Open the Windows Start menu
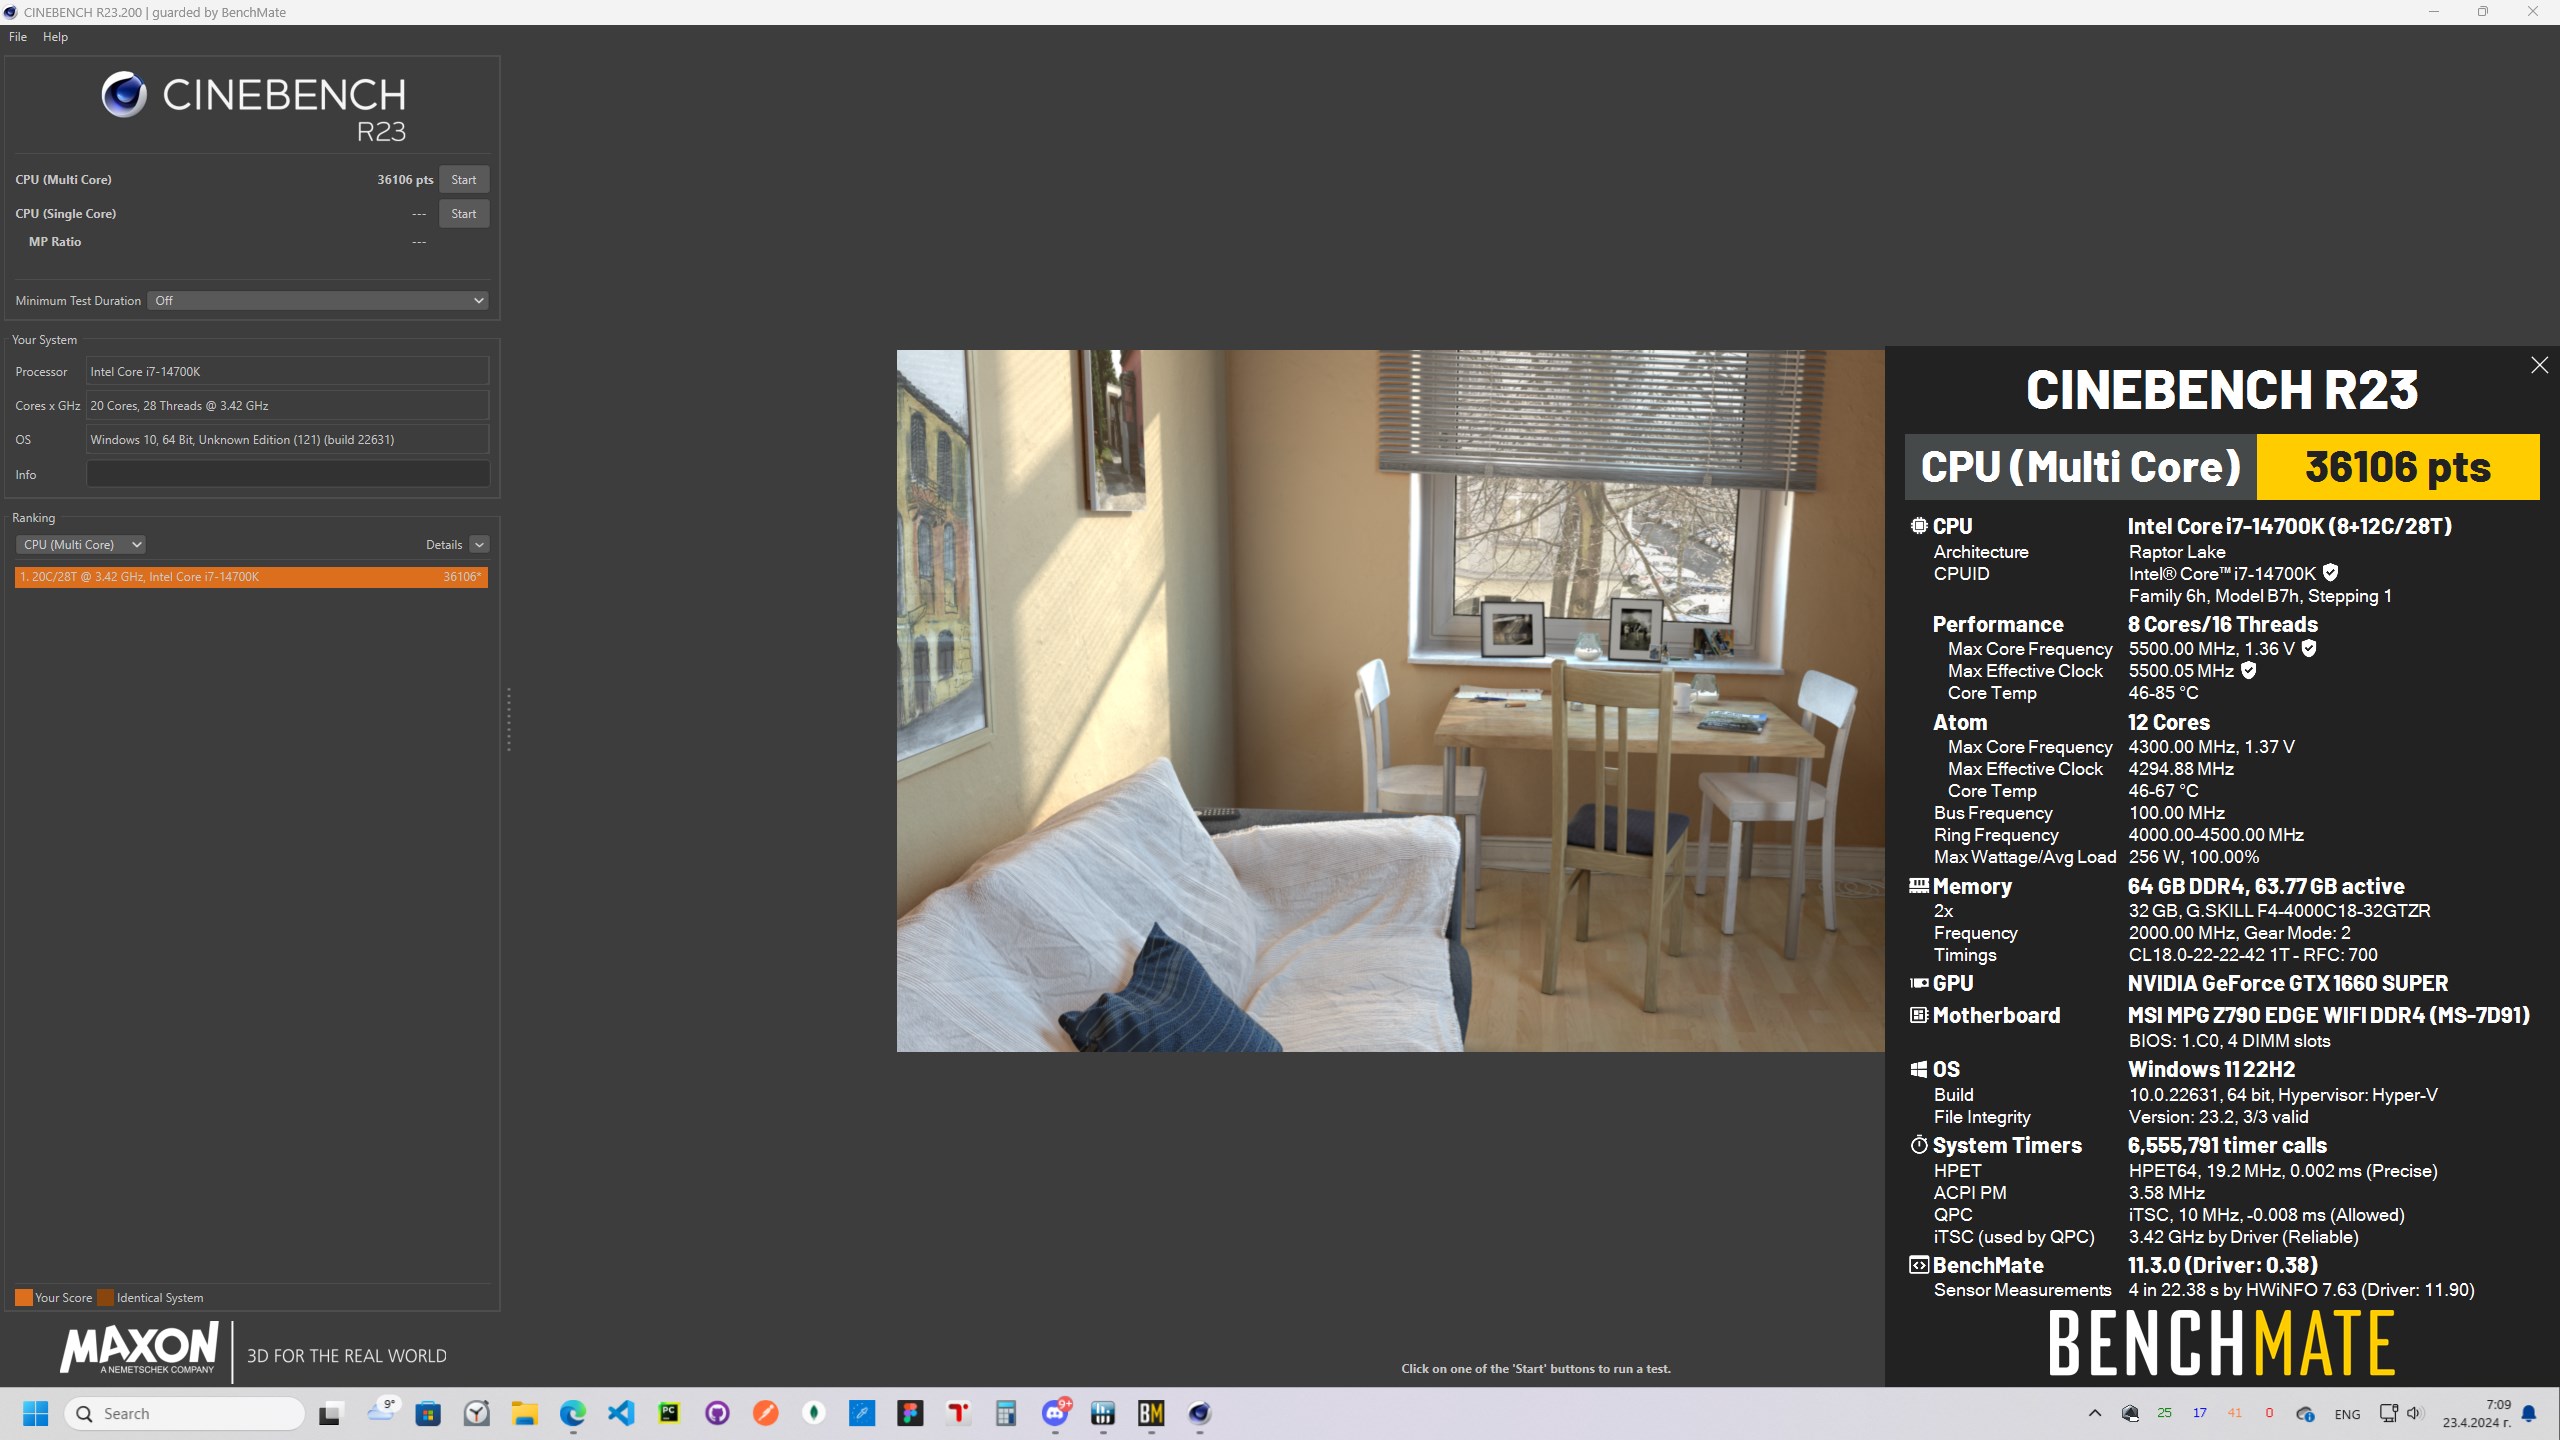 point(36,1414)
